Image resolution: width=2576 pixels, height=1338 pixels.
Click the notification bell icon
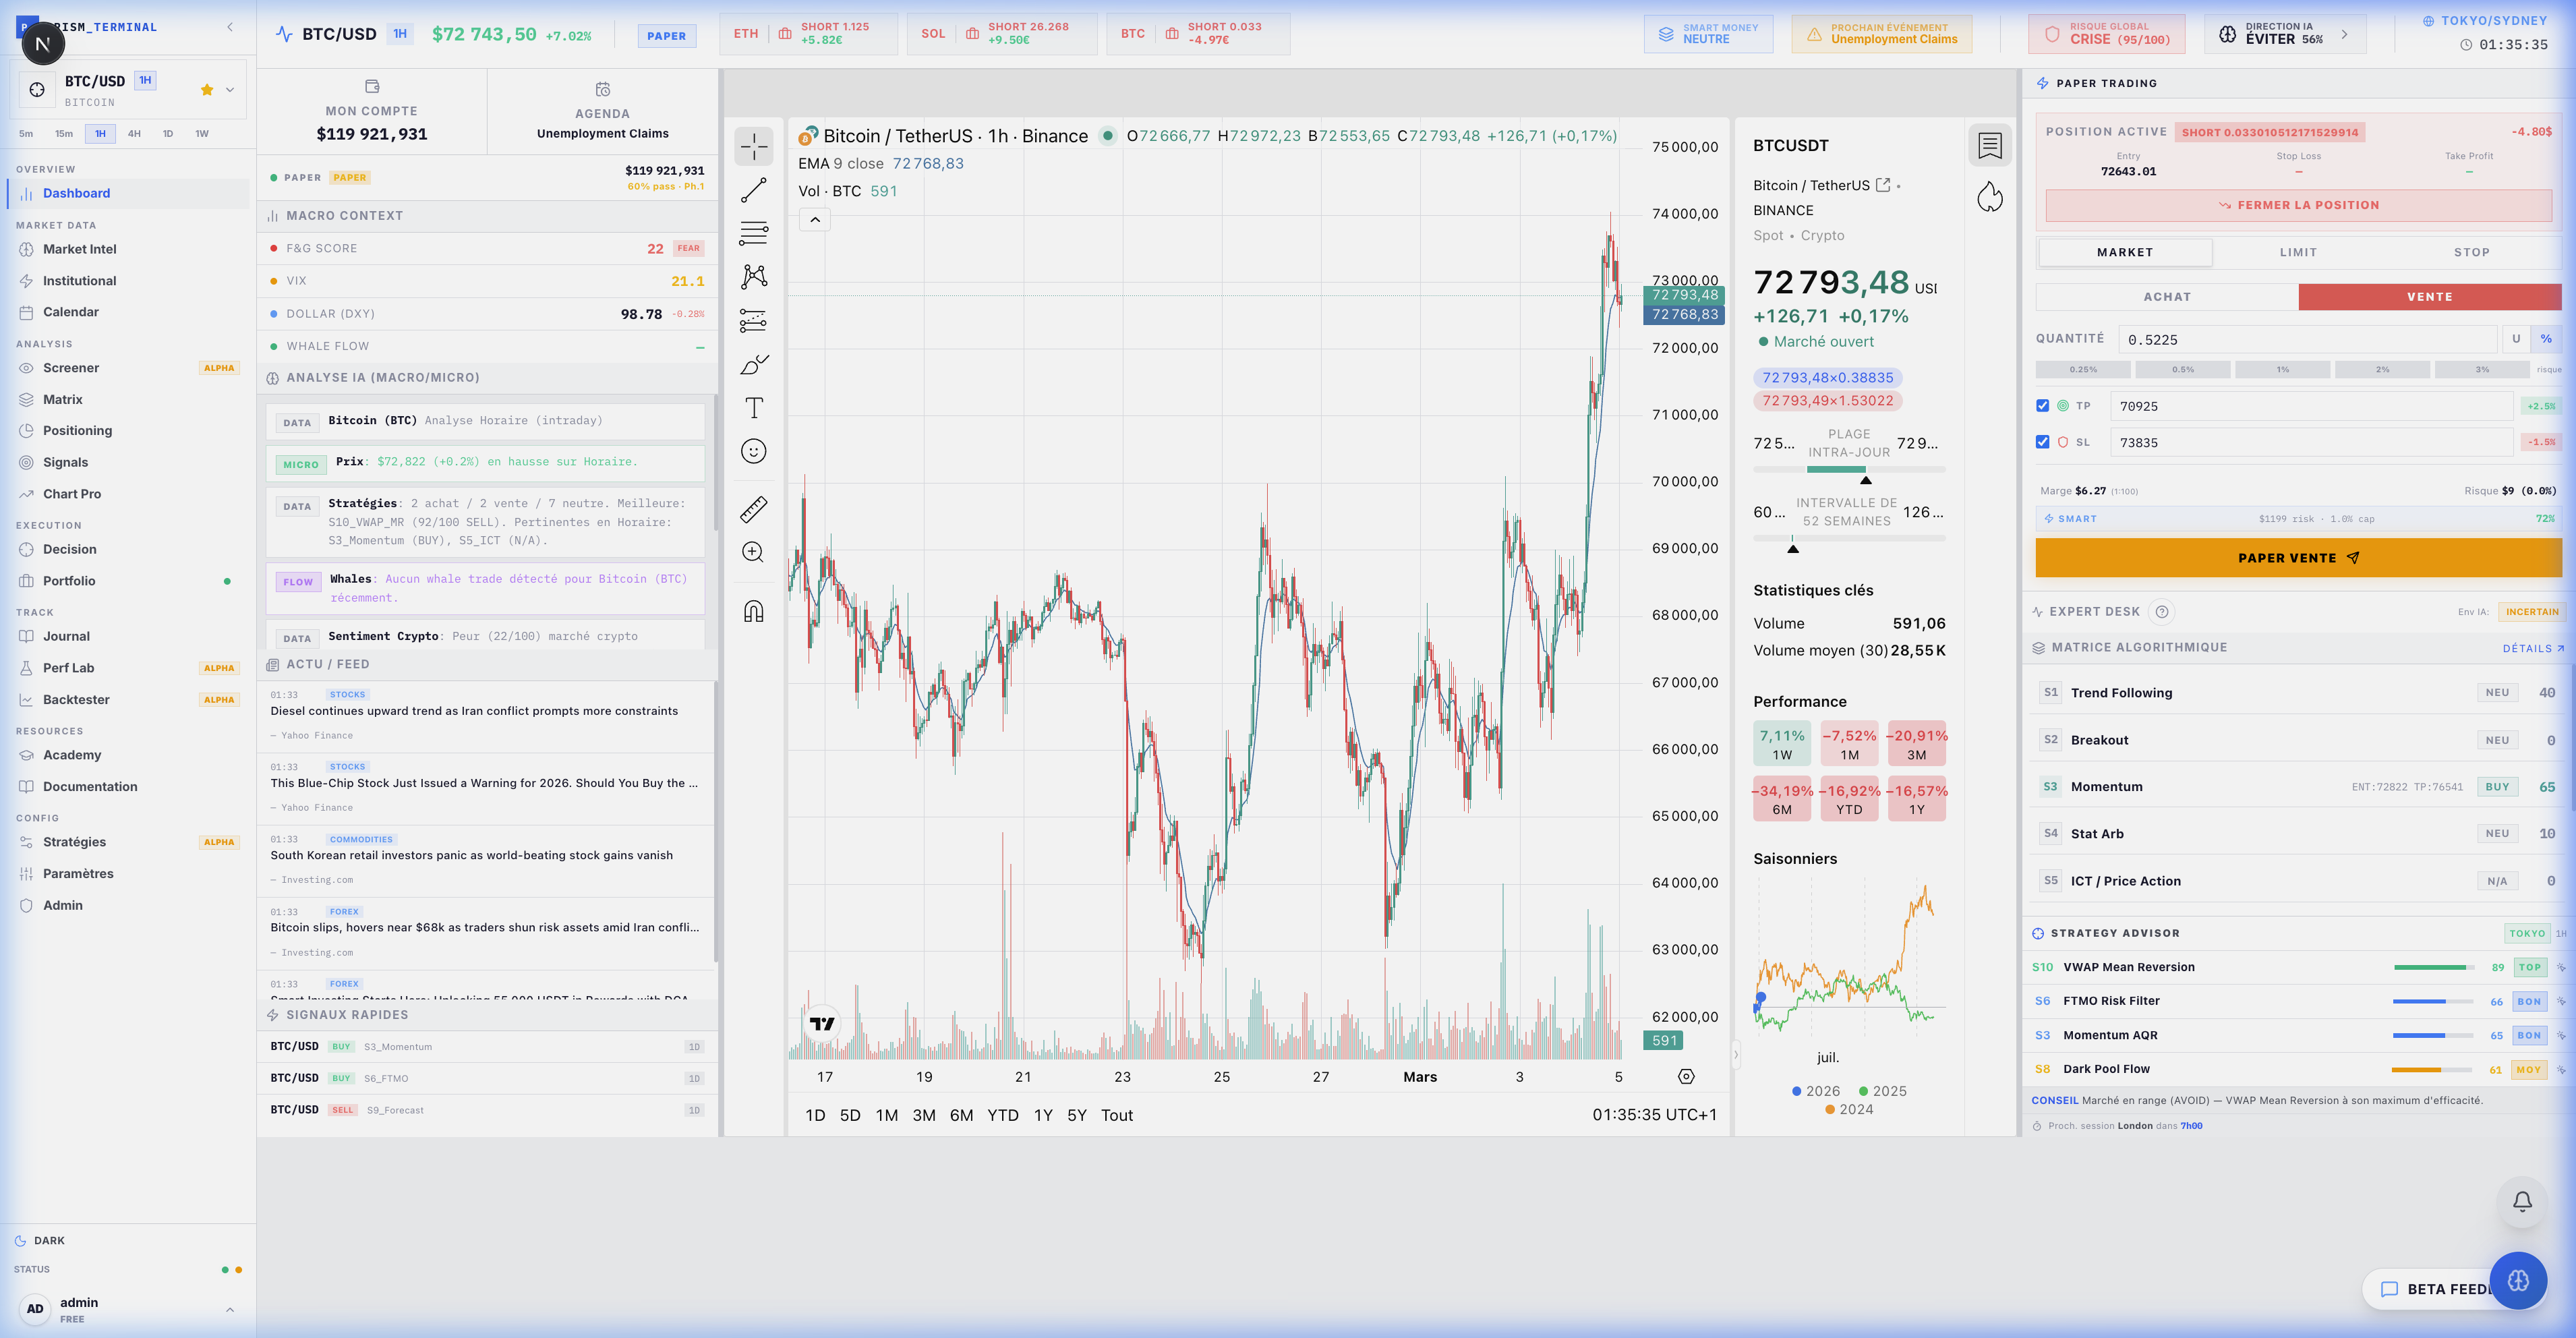(2522, 1201)
